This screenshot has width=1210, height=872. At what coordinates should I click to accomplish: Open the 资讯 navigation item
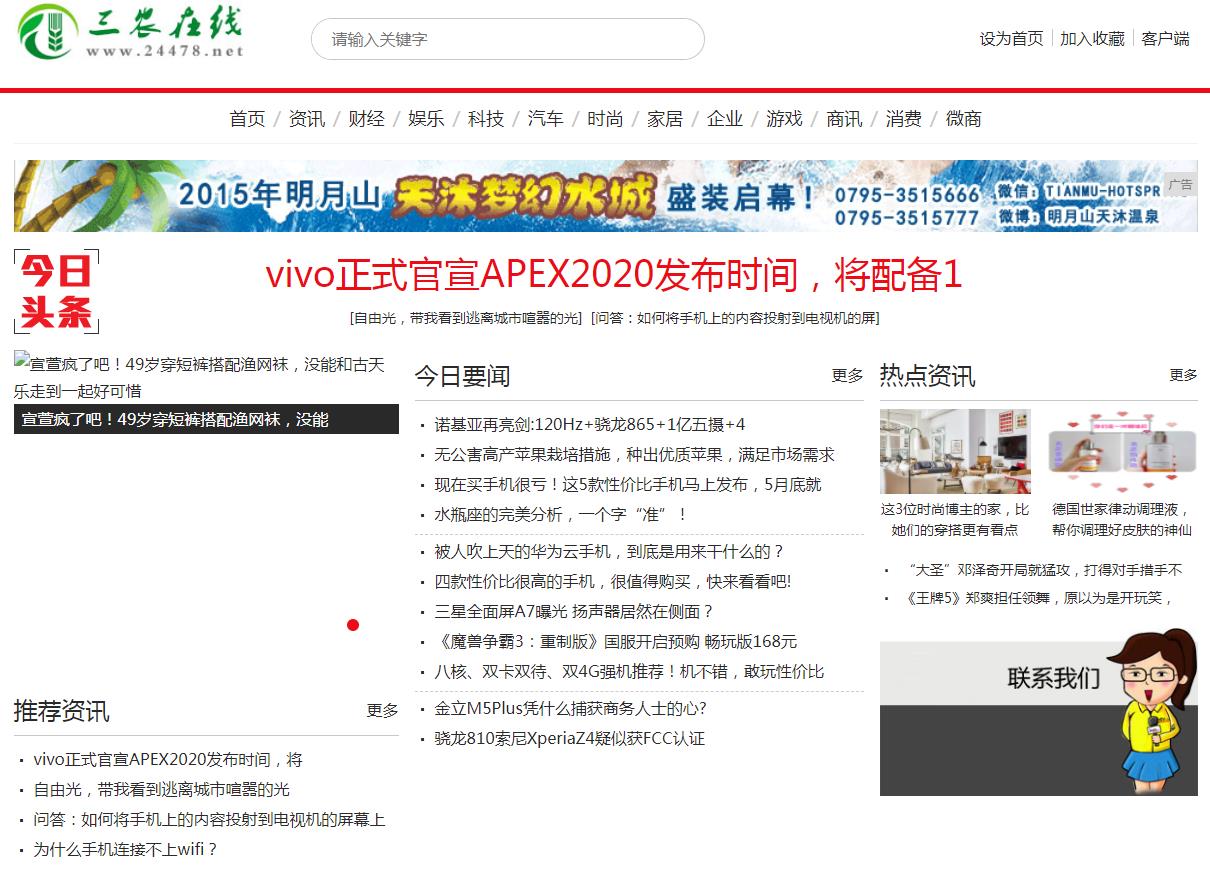point(307,119)
